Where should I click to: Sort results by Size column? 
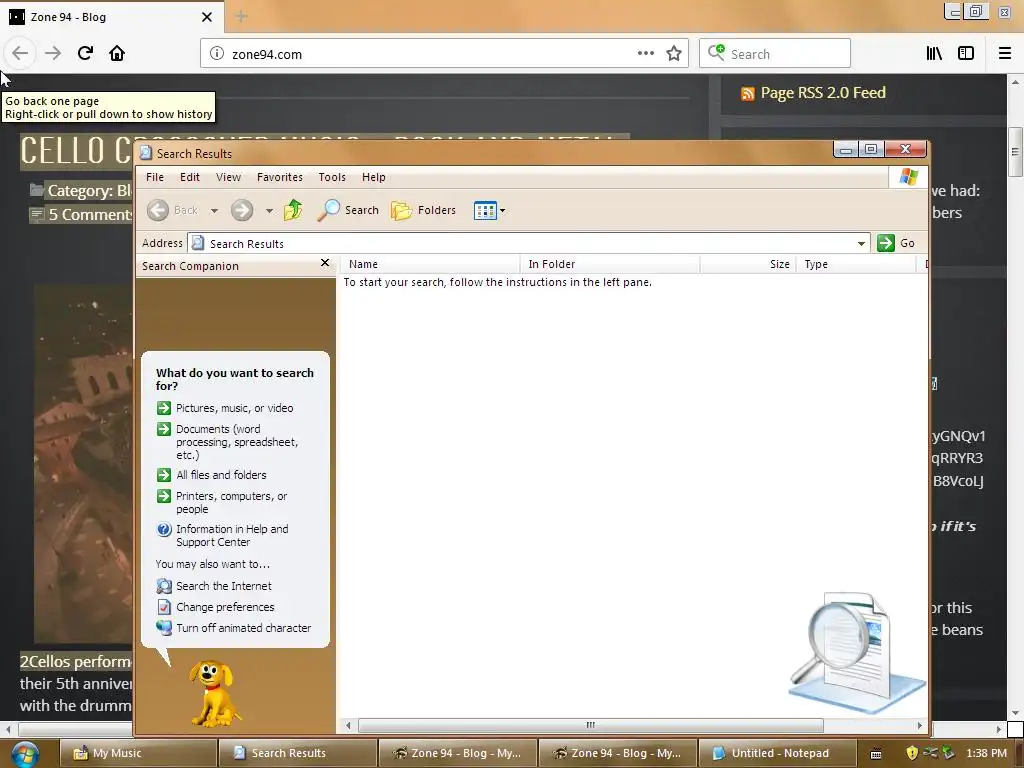tap(748, 264)
